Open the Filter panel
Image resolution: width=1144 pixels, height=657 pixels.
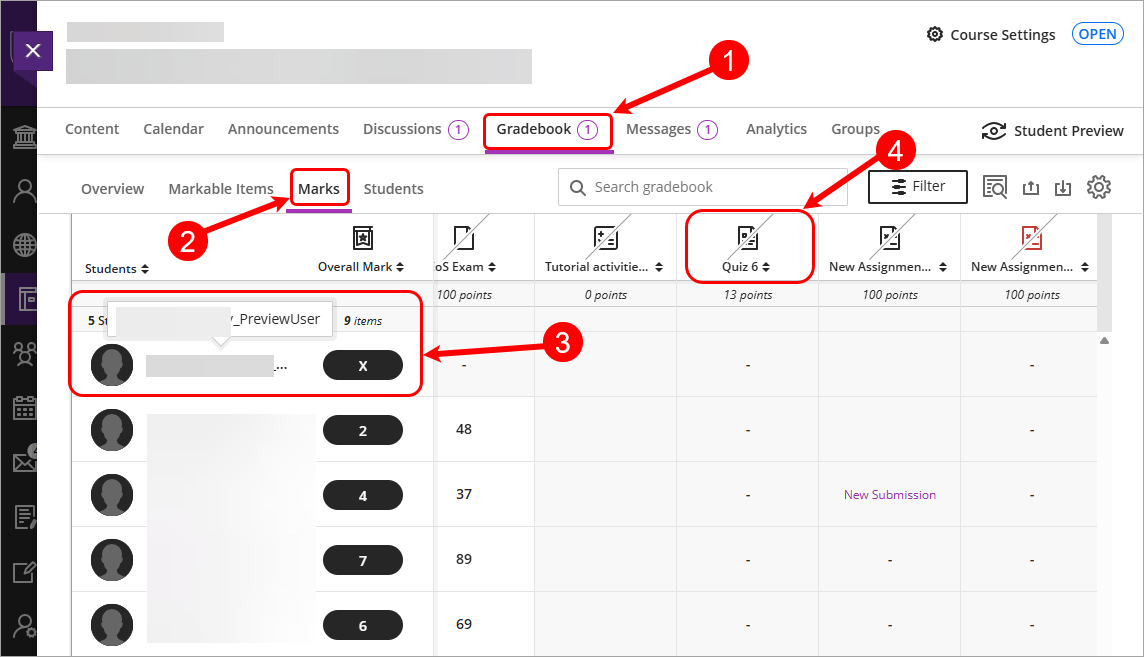coord(917,186)
